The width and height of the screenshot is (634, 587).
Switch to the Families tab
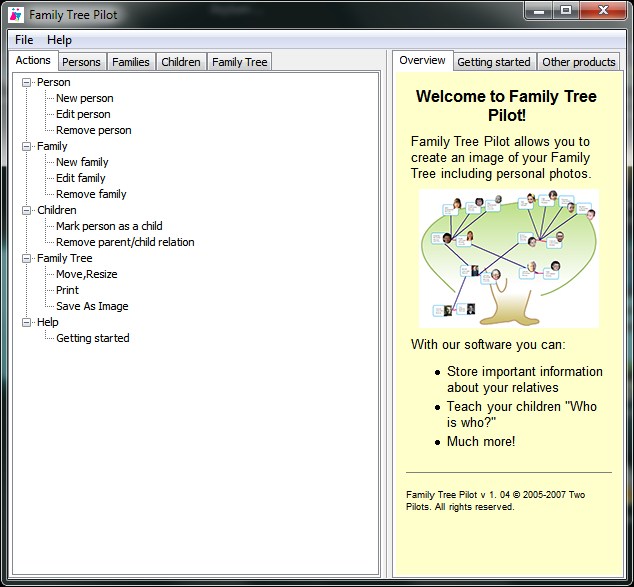click(x=131, y=62)
